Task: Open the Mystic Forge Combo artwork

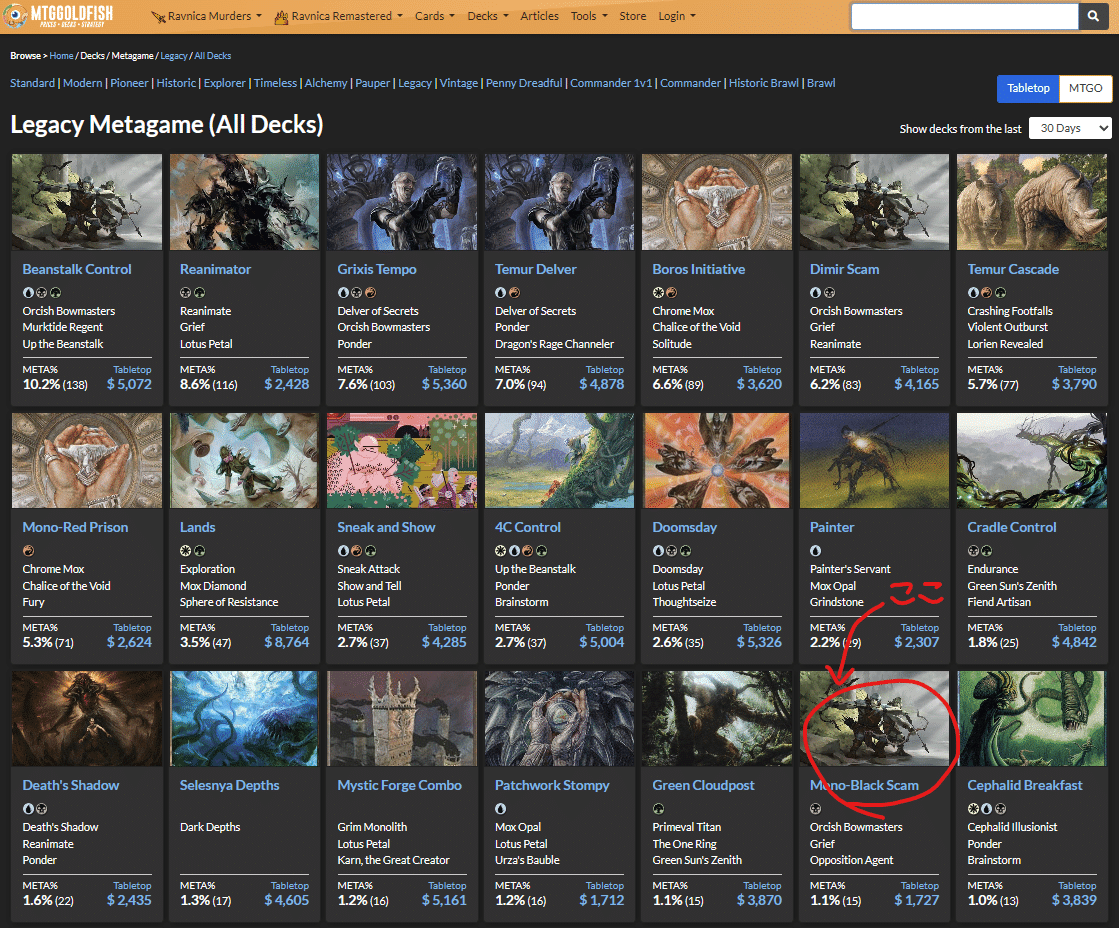Action: coord(402,718)
